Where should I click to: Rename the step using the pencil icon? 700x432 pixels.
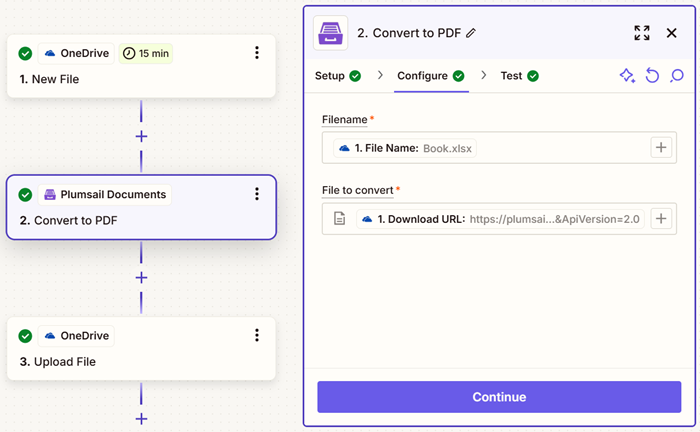[x=471, y=33]
